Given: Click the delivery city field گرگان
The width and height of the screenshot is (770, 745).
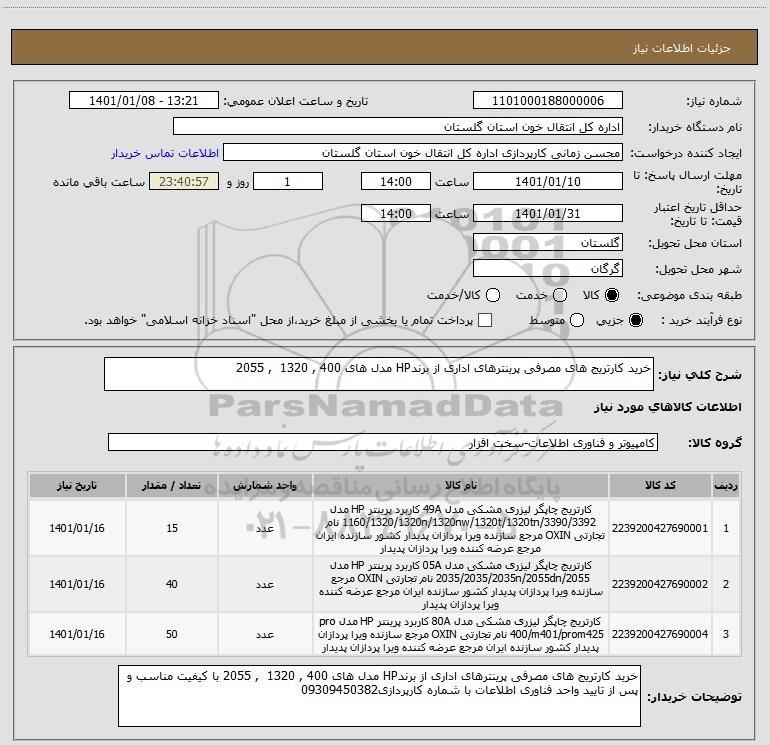Looking at the screenshot, I should click(x=548, y=268).
